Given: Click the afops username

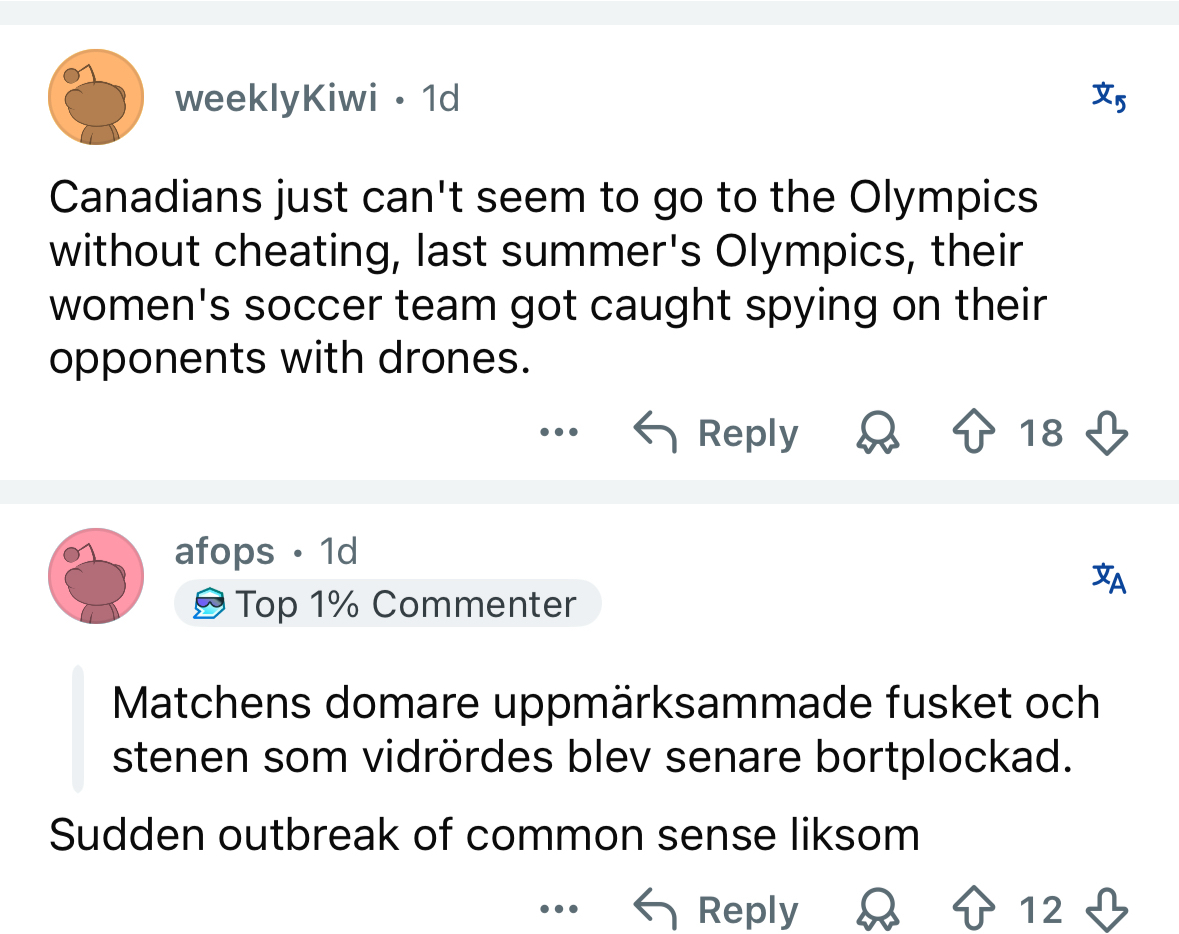Looking at the screenshot, I should (x=224, y=551).
